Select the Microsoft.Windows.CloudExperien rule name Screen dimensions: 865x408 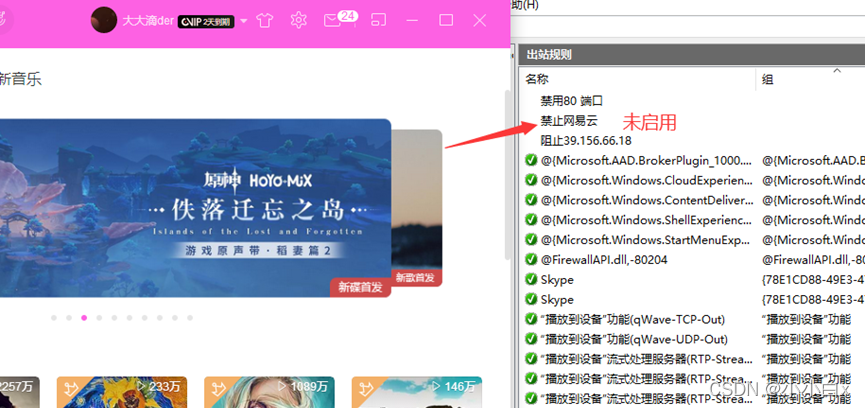pos(646,180)
